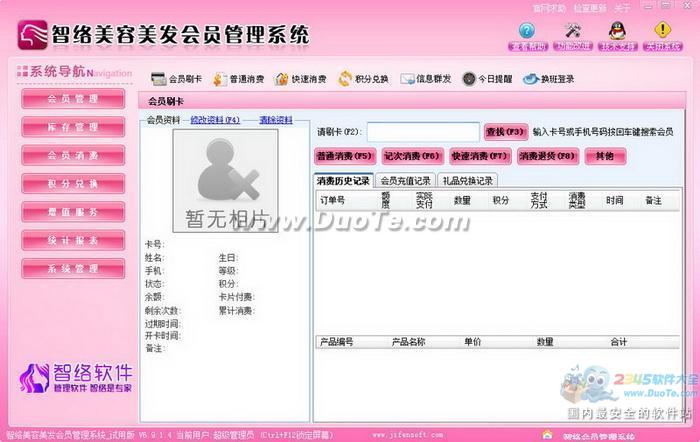Click the 修改资料 (F4) link
This screenshot has width=700, height=442.
(215, 120)
